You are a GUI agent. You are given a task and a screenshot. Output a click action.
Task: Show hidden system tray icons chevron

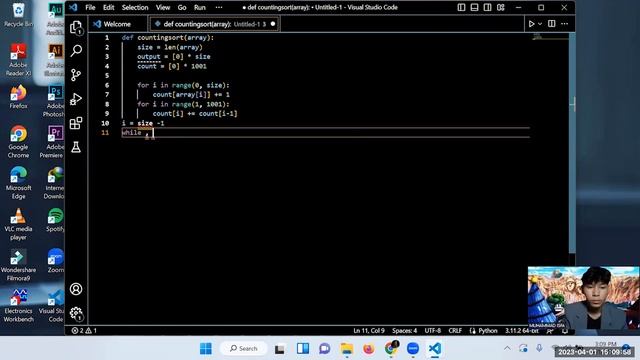pos(507,348)
